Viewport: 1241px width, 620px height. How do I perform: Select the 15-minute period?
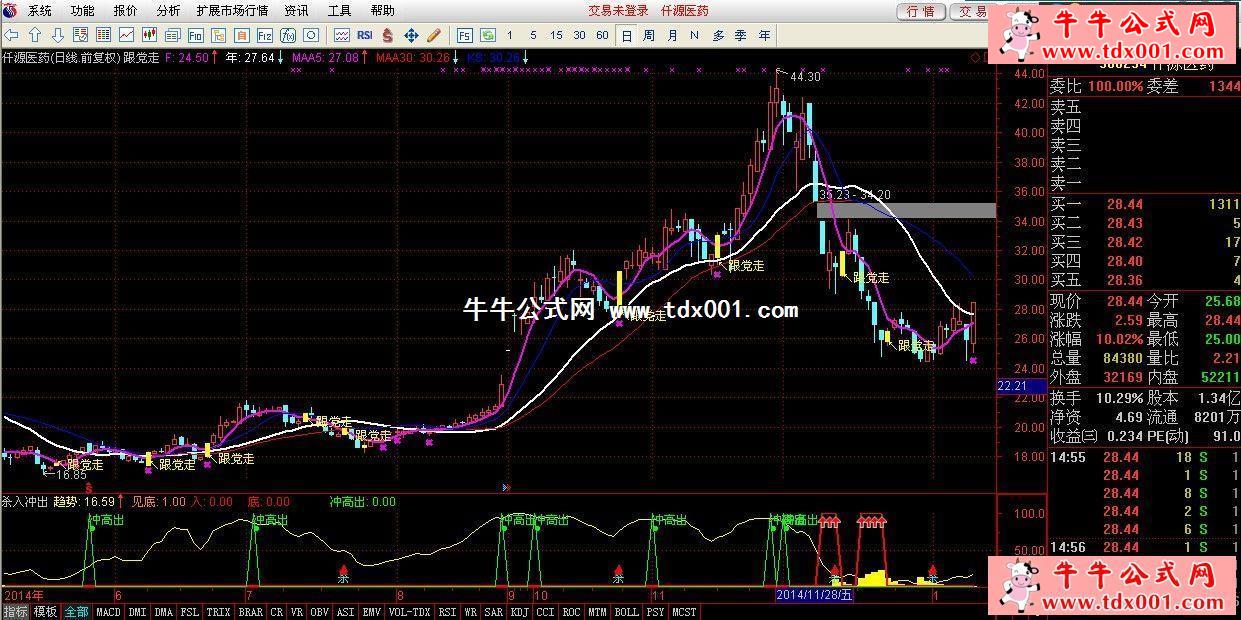pos(555,35)
